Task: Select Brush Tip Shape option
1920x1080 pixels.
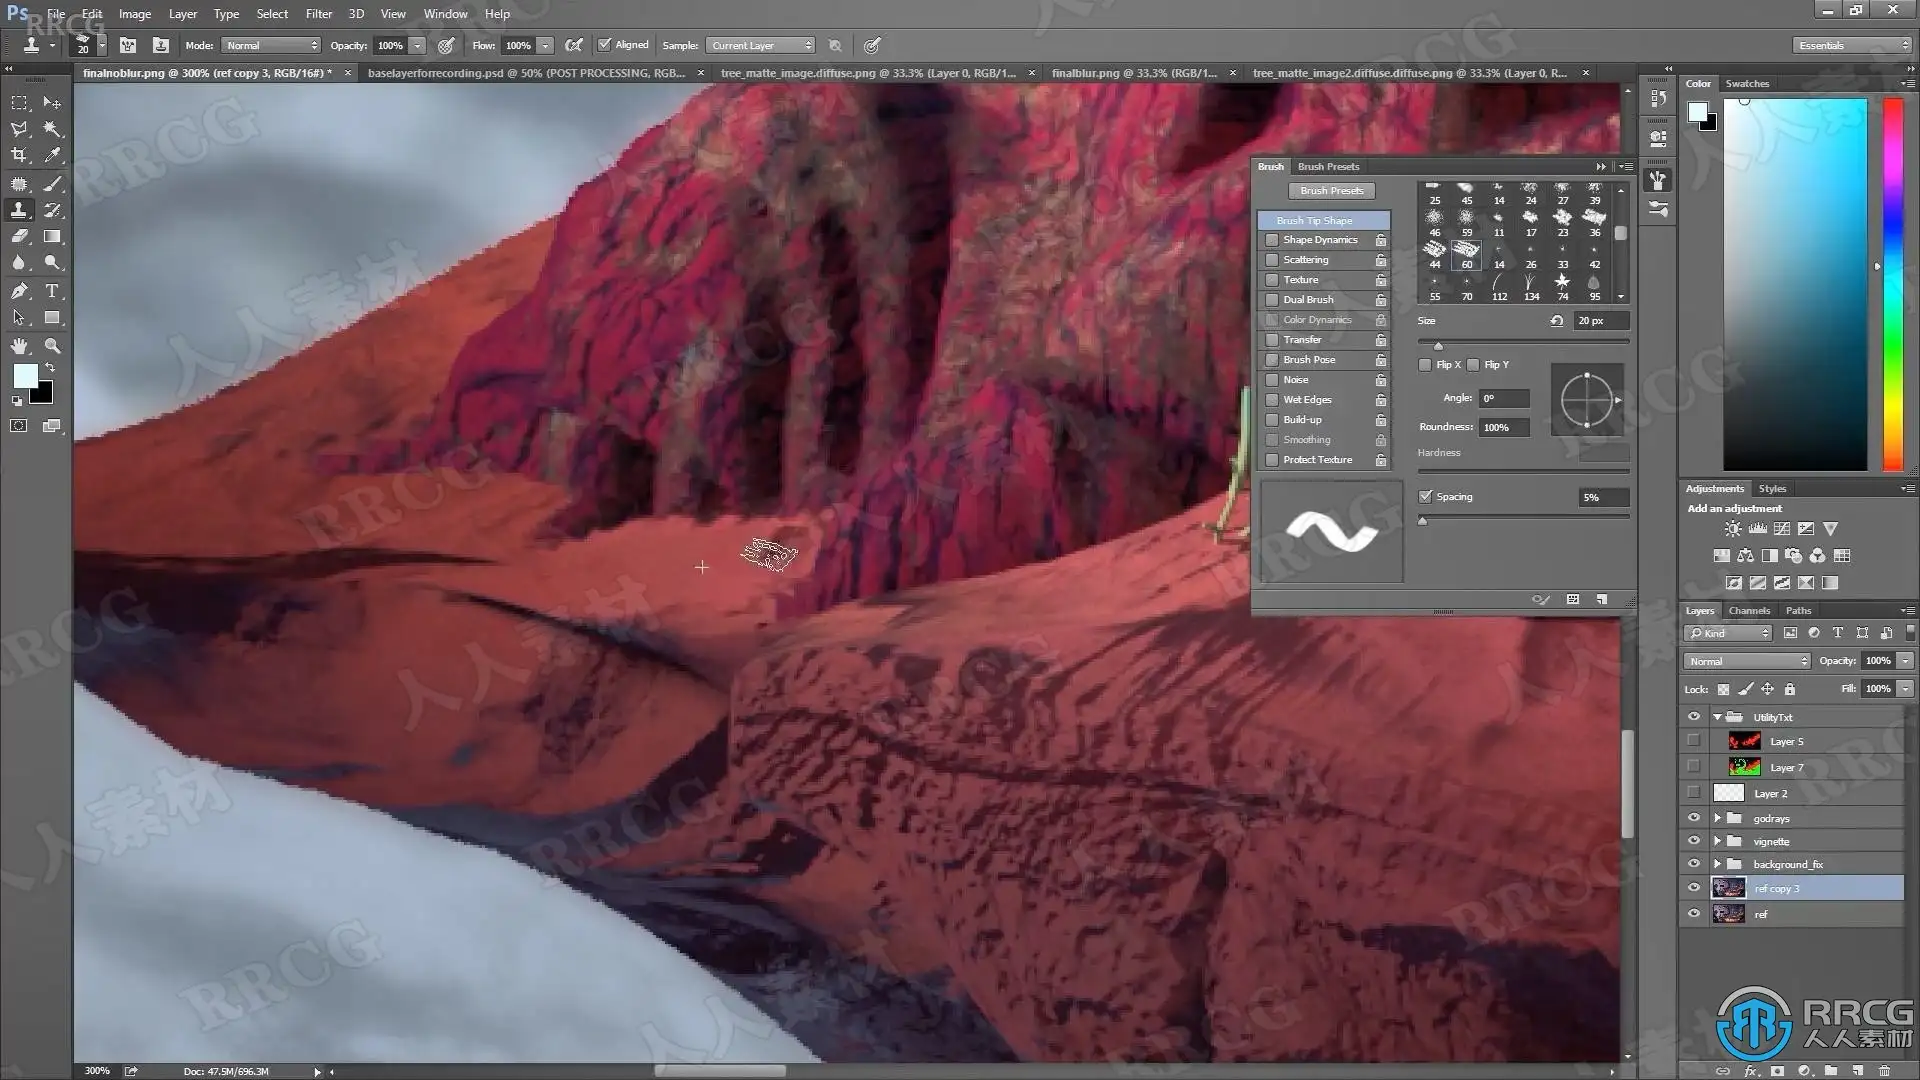Action: pos(1314,220)
